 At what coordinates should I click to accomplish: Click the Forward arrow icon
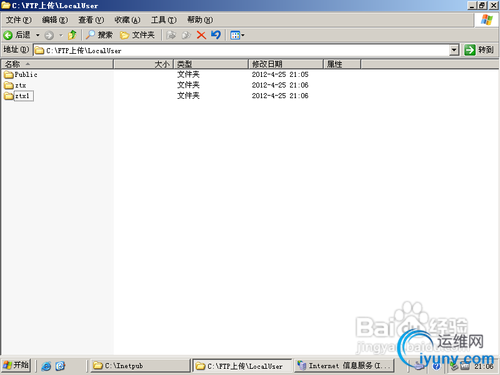pos(49,35)
